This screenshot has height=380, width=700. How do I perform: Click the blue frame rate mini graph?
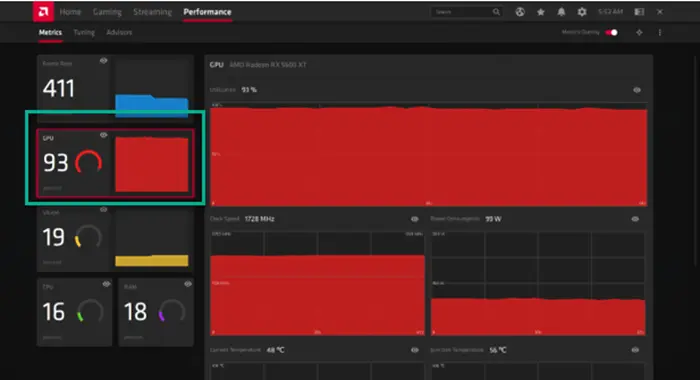152,106
